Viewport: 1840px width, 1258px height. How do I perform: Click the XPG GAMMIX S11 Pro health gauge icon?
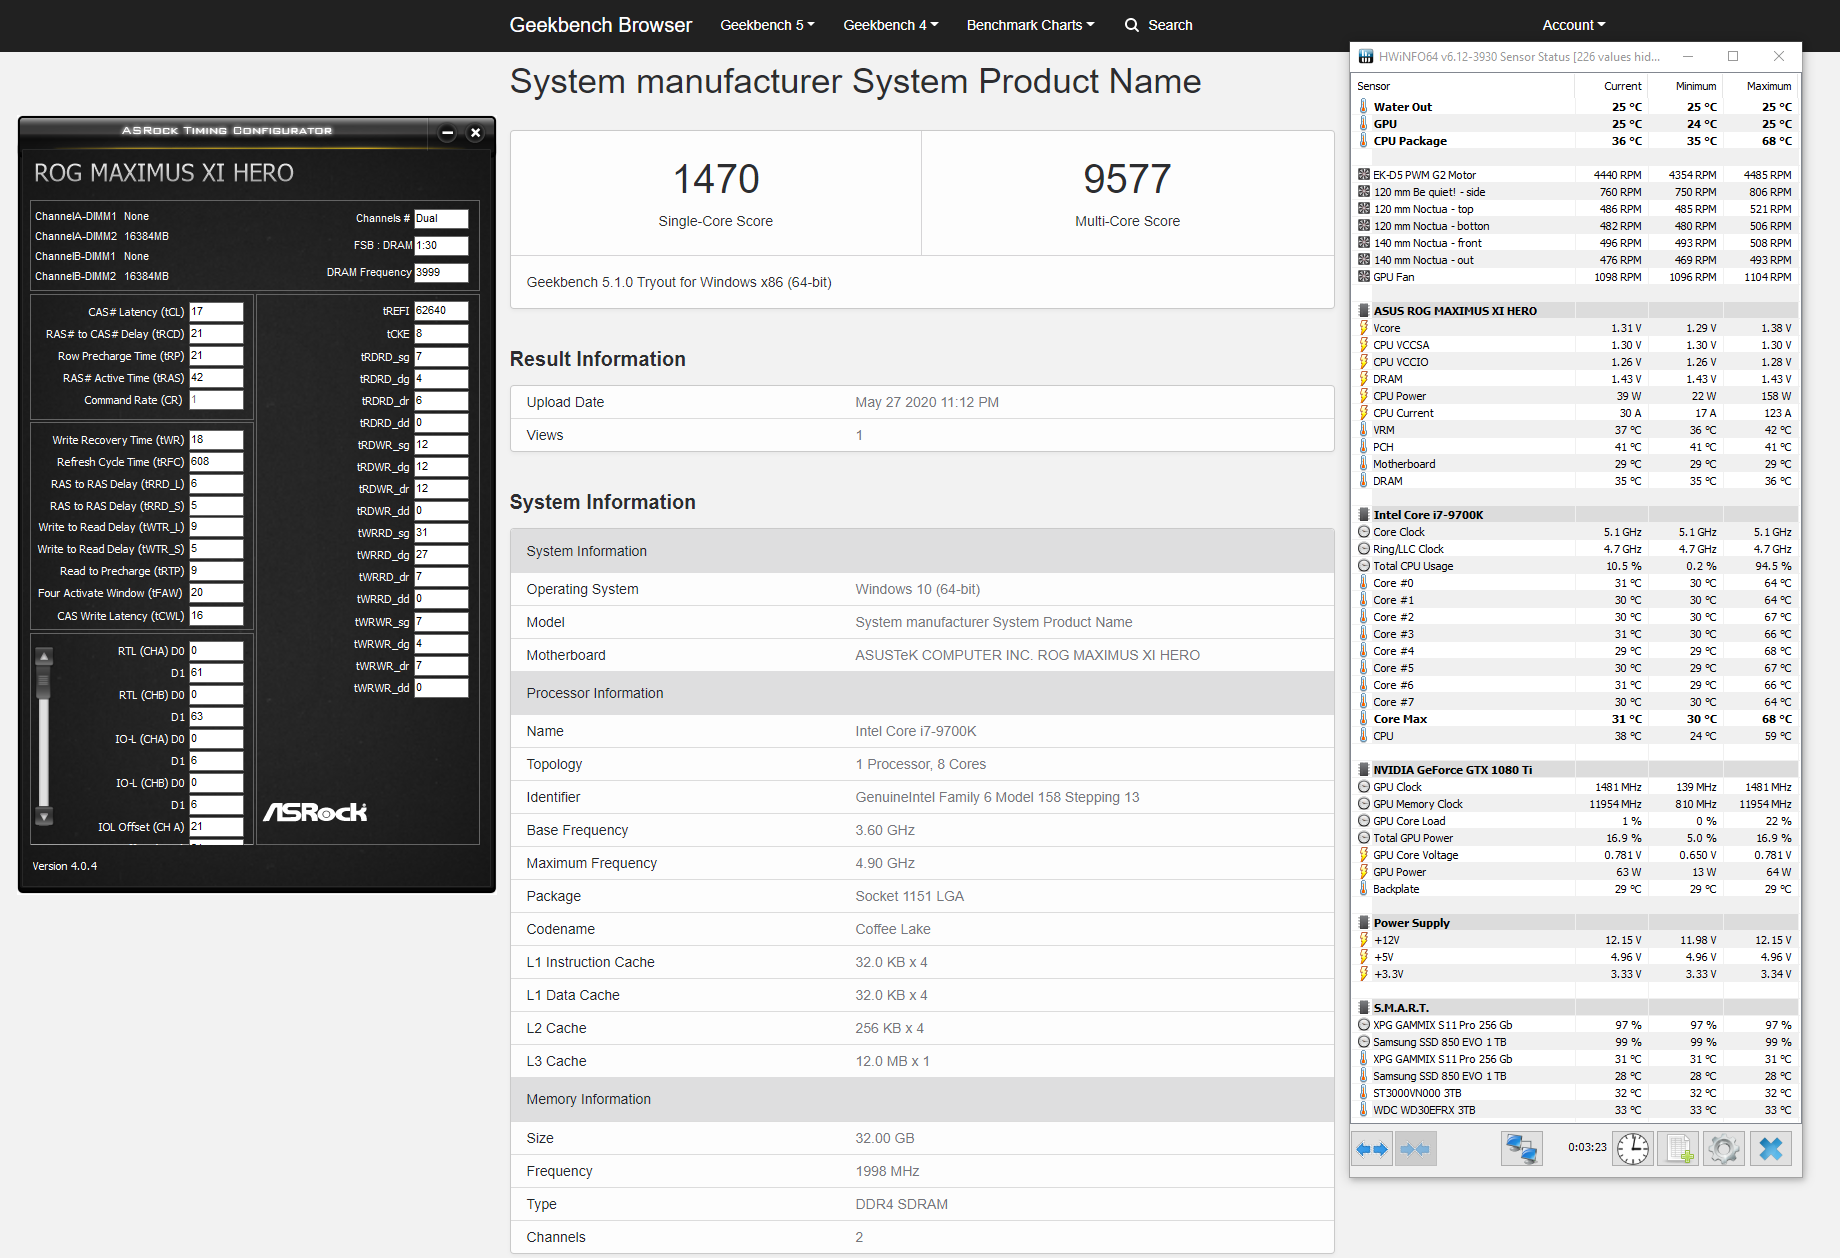click(1364, 1025)
